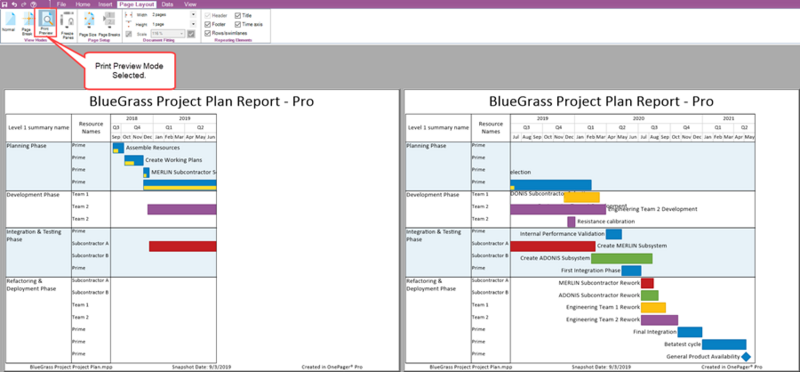Click the Save icon in quick access toolbar
The height and width of the screenshot is (372, 800).
[x=4, y=4]
